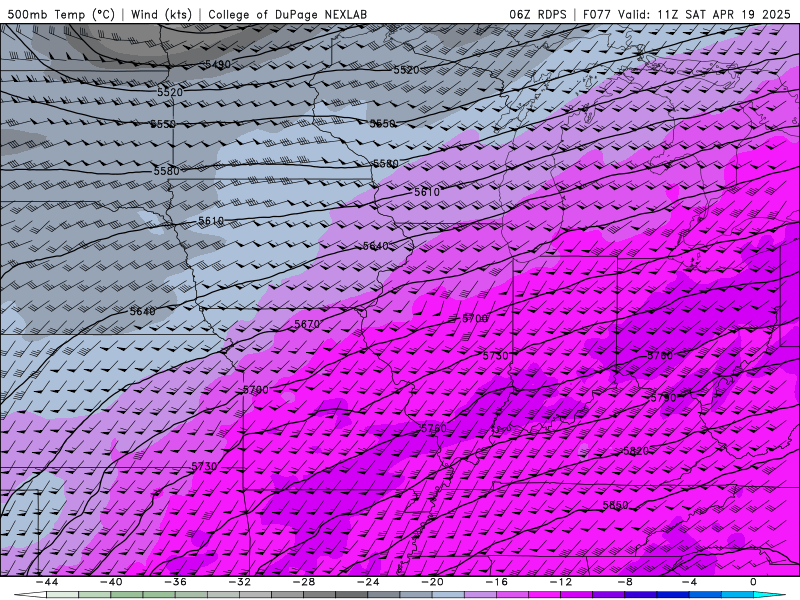Click the -44 color scale tick label
This screenshot has width=800, height=600.
46,582
